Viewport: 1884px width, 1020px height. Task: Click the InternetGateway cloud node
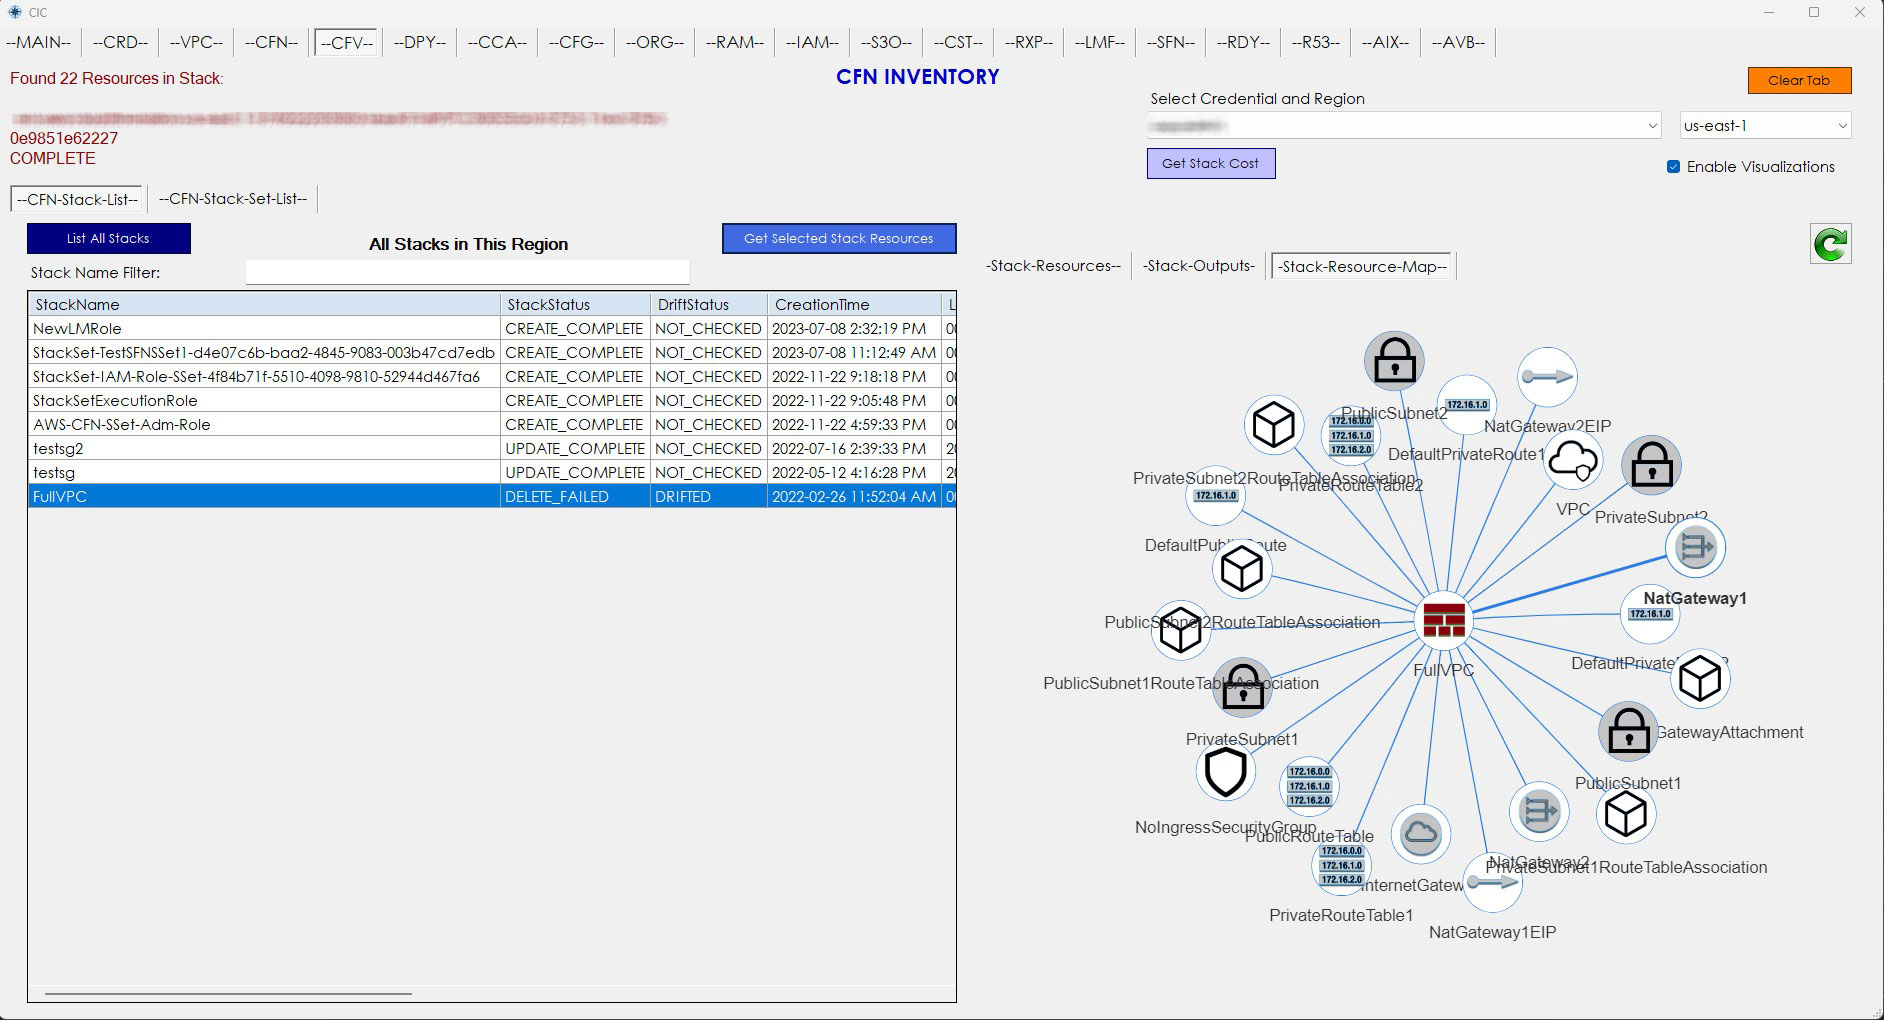coord(1420,833)
